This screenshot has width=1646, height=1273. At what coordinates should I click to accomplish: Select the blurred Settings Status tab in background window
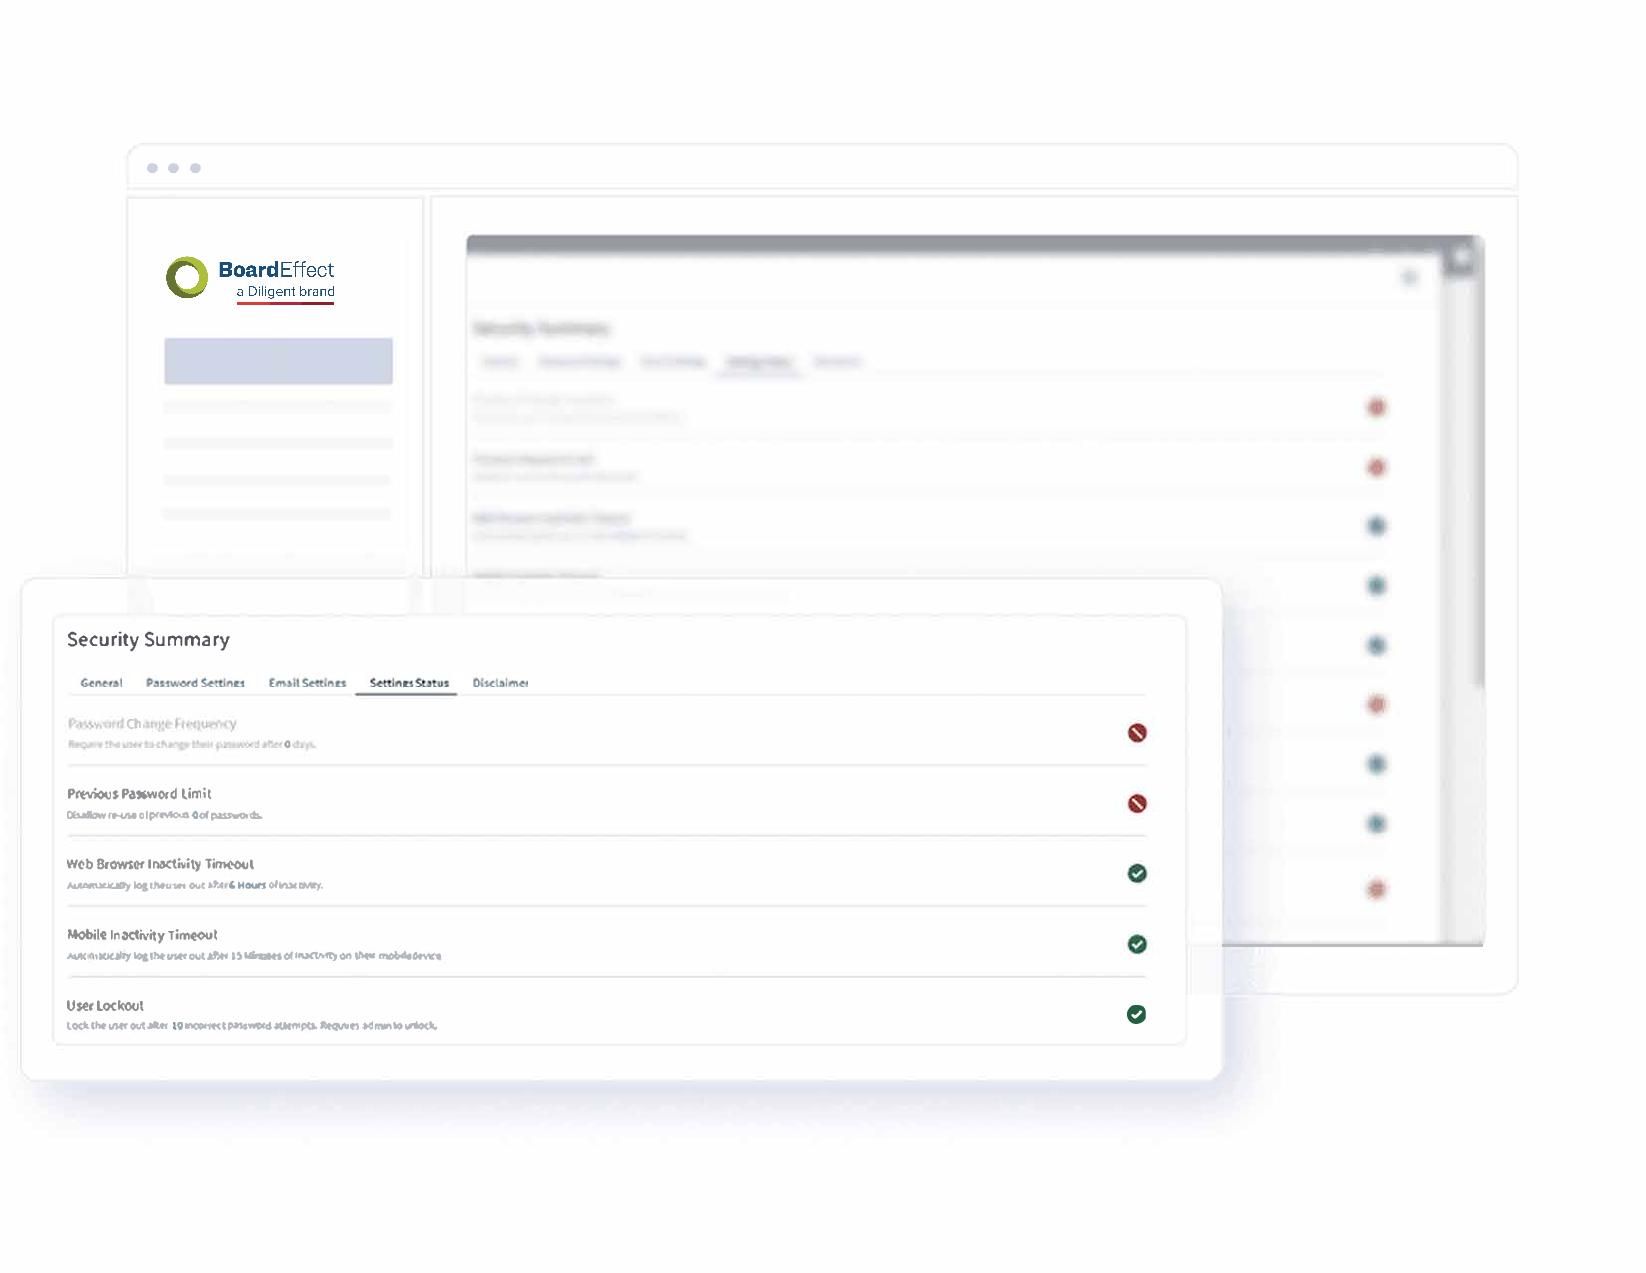point(759,362)
